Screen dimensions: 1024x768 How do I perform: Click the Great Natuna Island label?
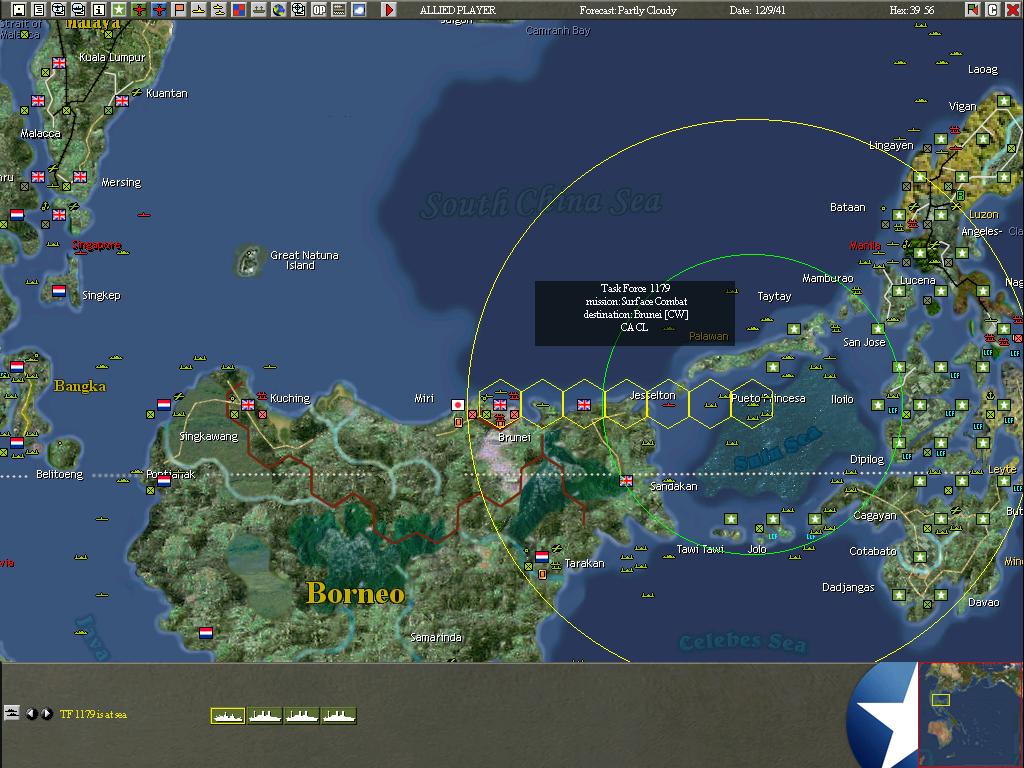(x=304, y=260)
